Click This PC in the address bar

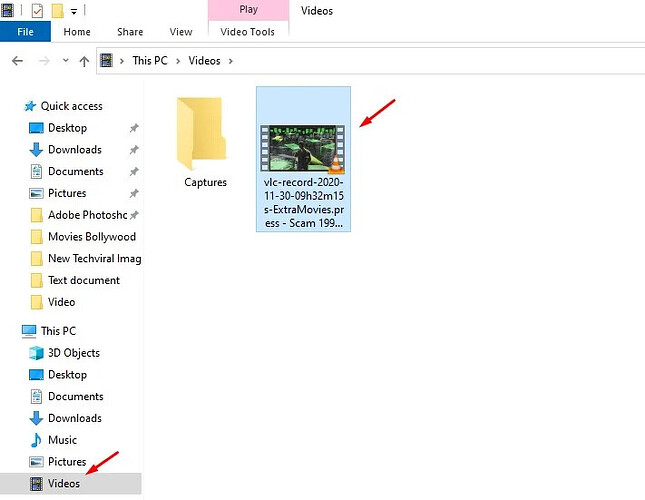point(150,60)
